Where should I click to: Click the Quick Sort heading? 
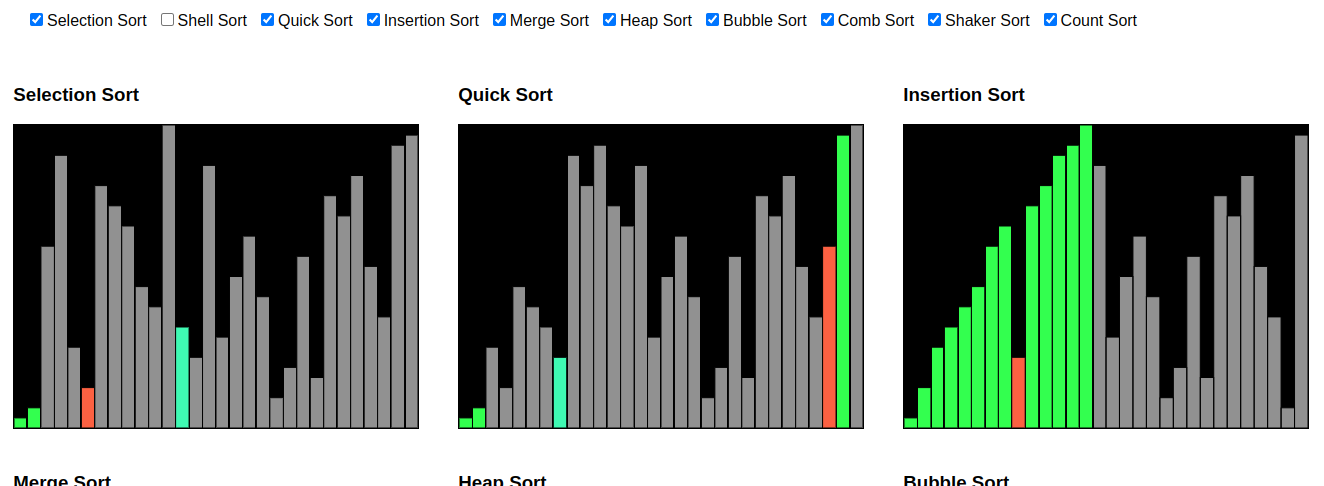click(x=505, y=95)
